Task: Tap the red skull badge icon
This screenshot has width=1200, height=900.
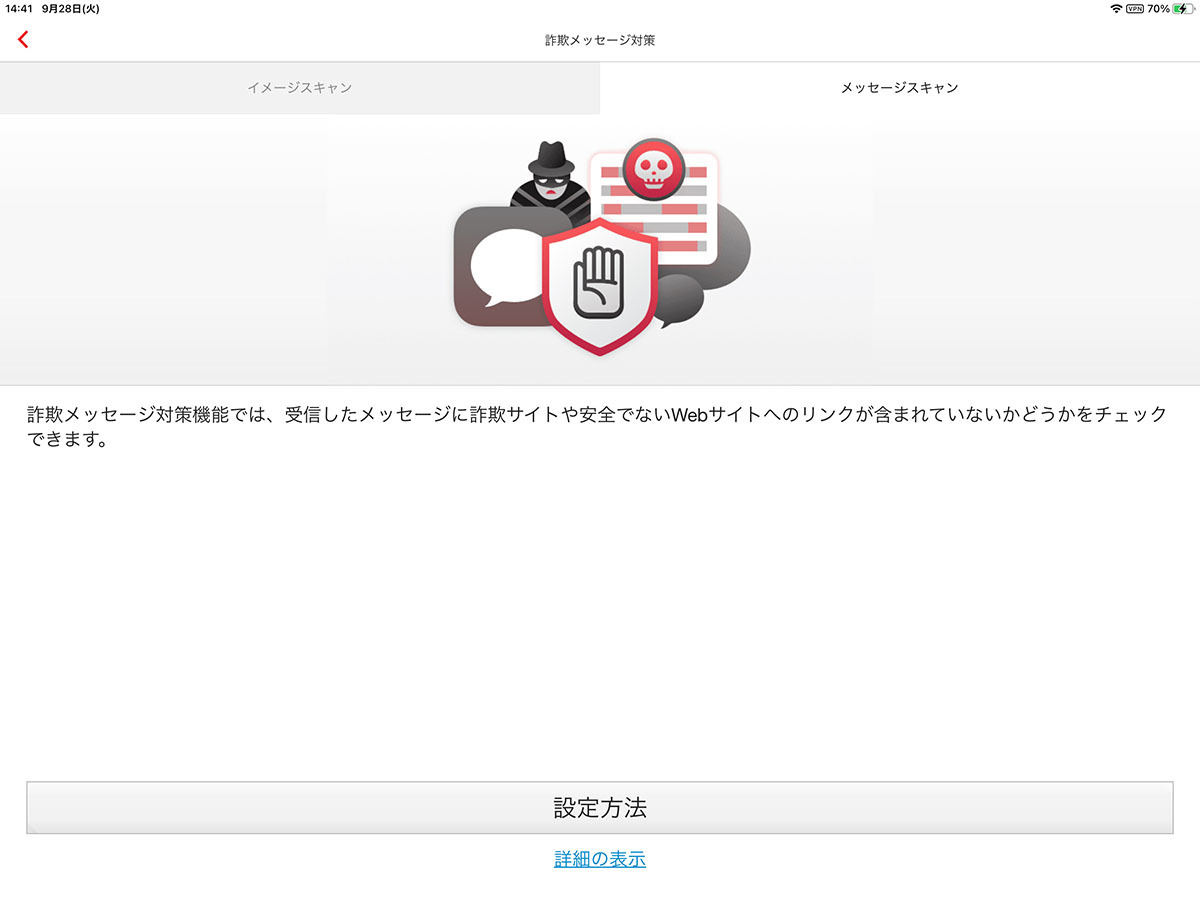Action: pyautogui.click(x=653, y=169)
